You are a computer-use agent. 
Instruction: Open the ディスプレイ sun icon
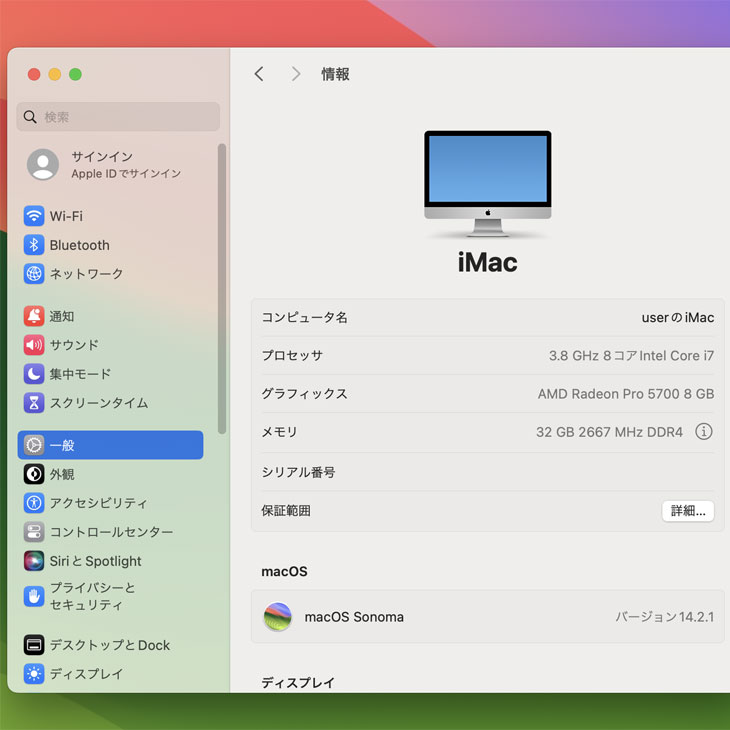pos(34,674)
